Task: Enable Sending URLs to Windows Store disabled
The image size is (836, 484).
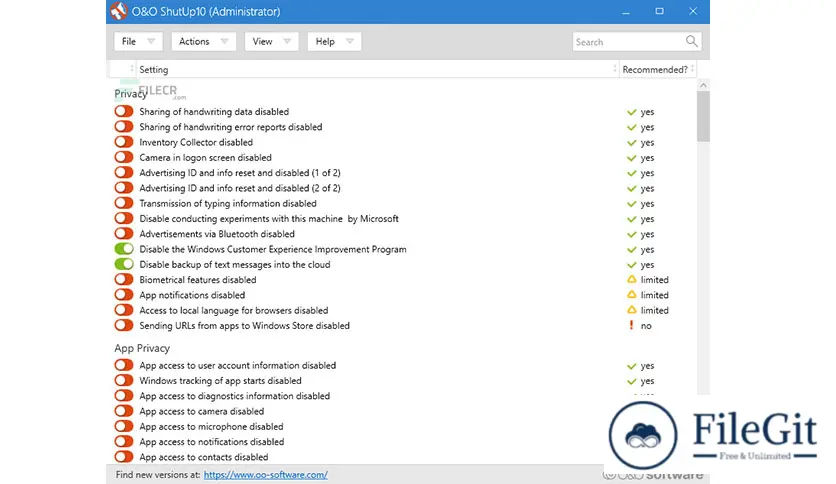Action: (x=124, y=325)
